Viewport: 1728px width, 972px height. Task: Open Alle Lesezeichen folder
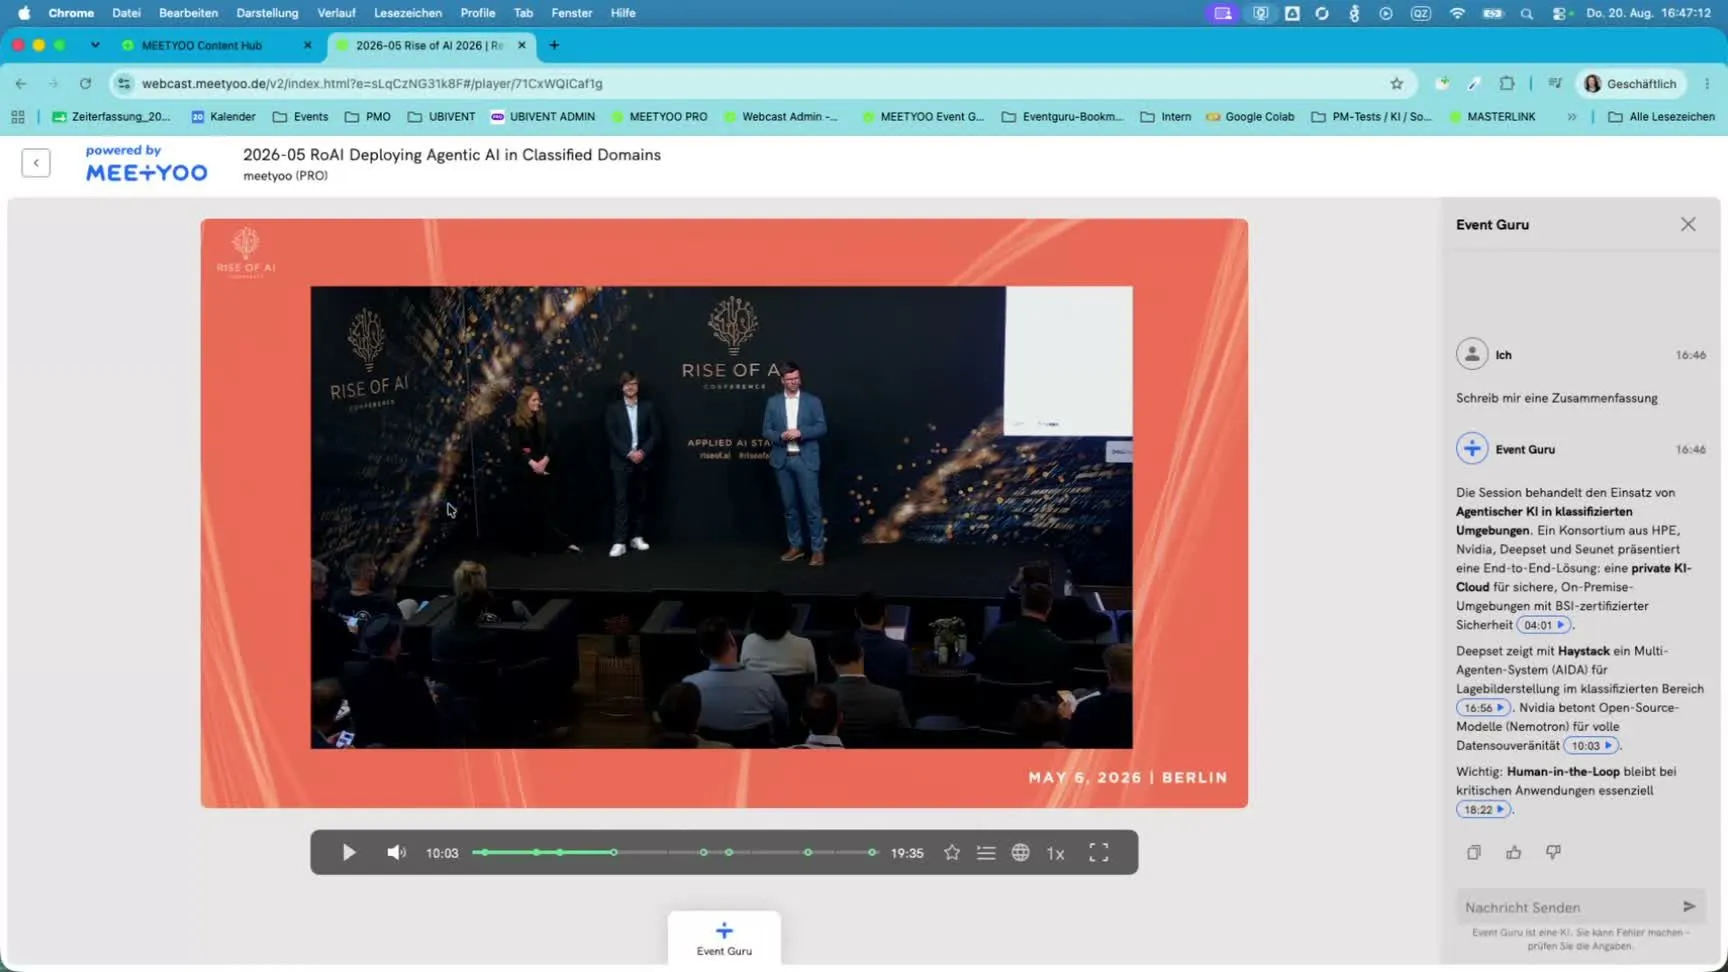[1661, 117]
